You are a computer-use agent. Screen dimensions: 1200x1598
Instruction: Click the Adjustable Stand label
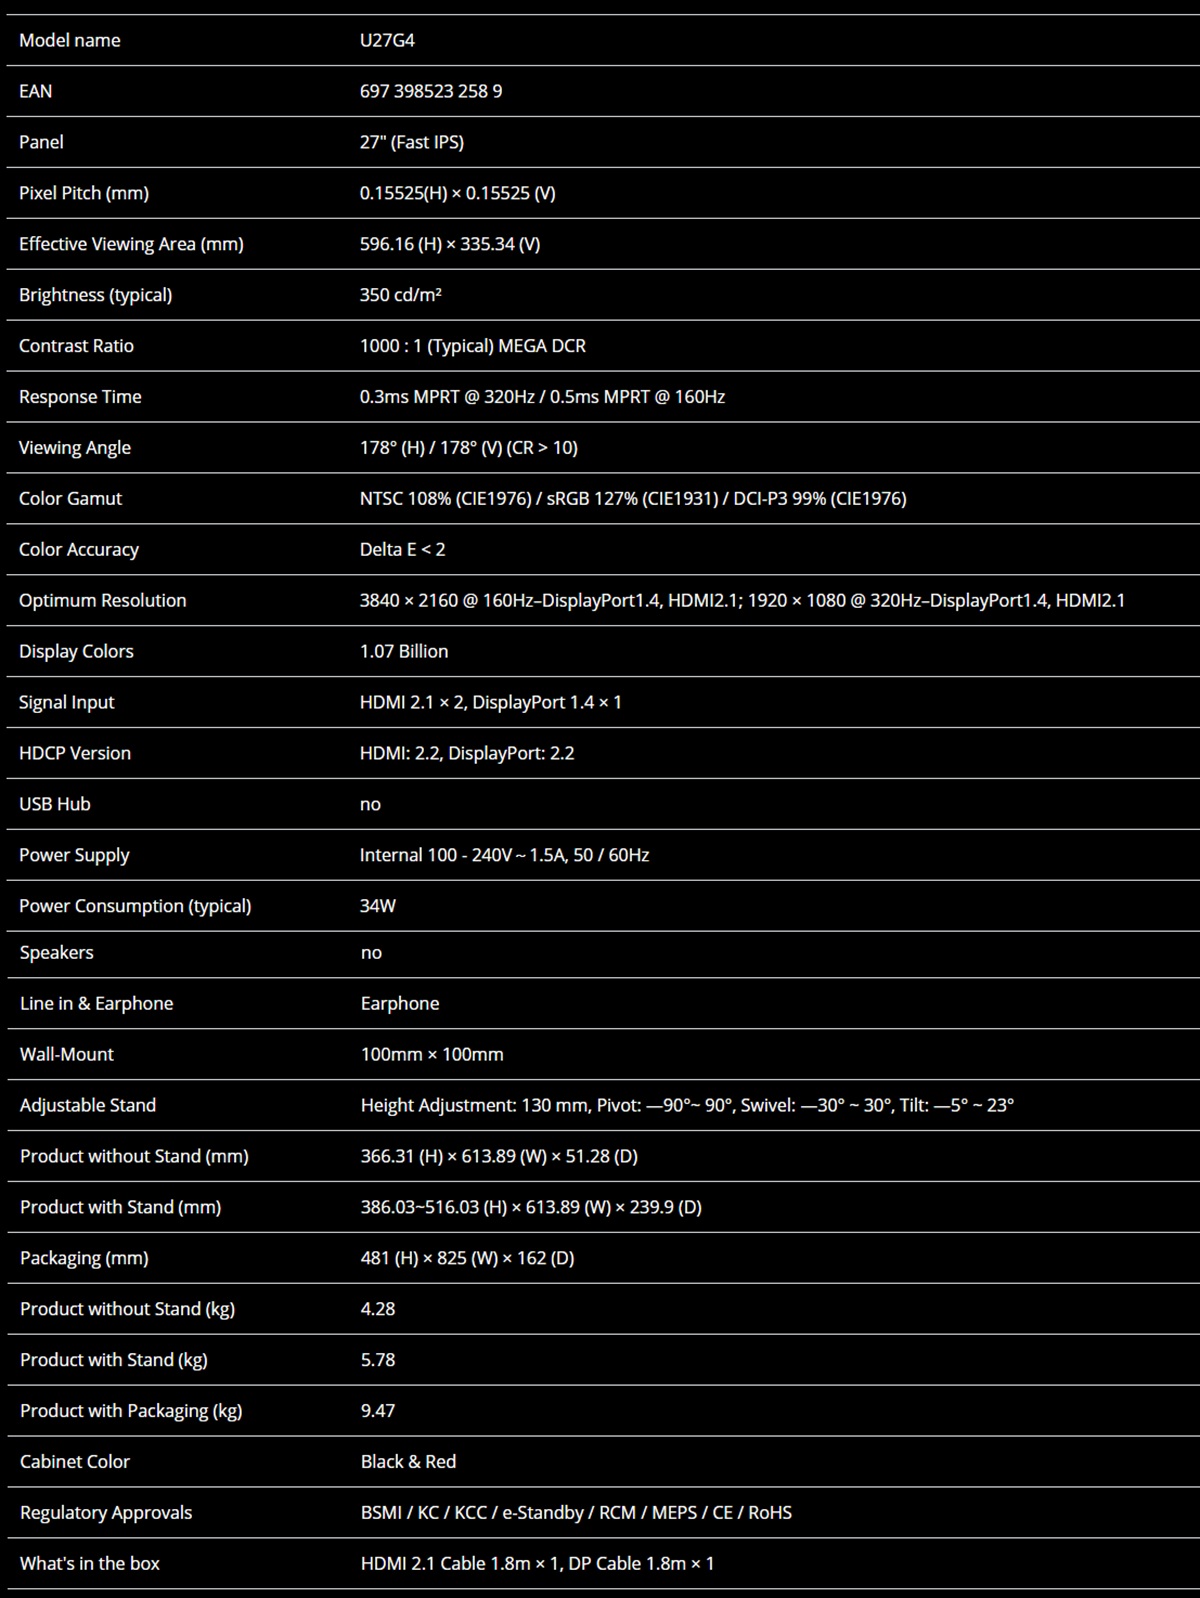88,1106
